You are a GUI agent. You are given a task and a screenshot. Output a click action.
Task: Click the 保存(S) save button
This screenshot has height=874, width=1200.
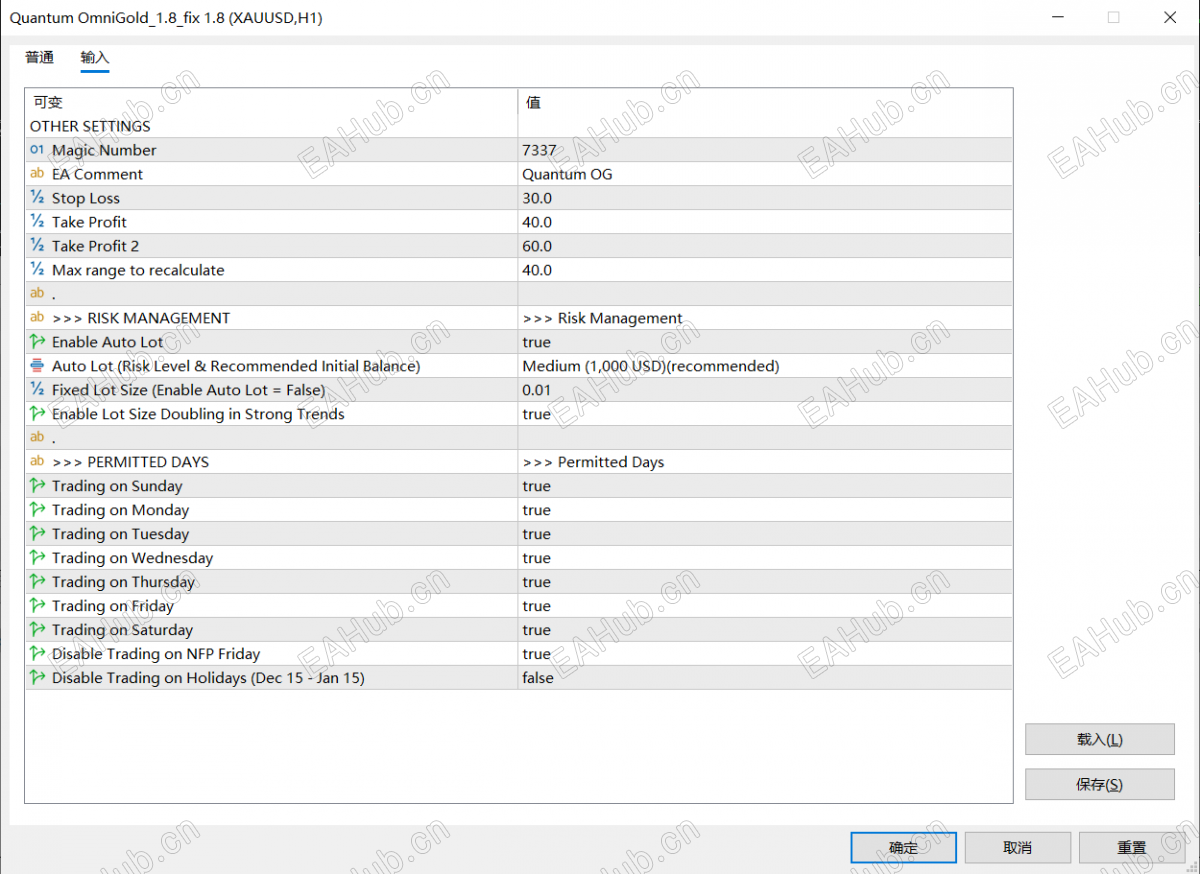point(1099,785)
